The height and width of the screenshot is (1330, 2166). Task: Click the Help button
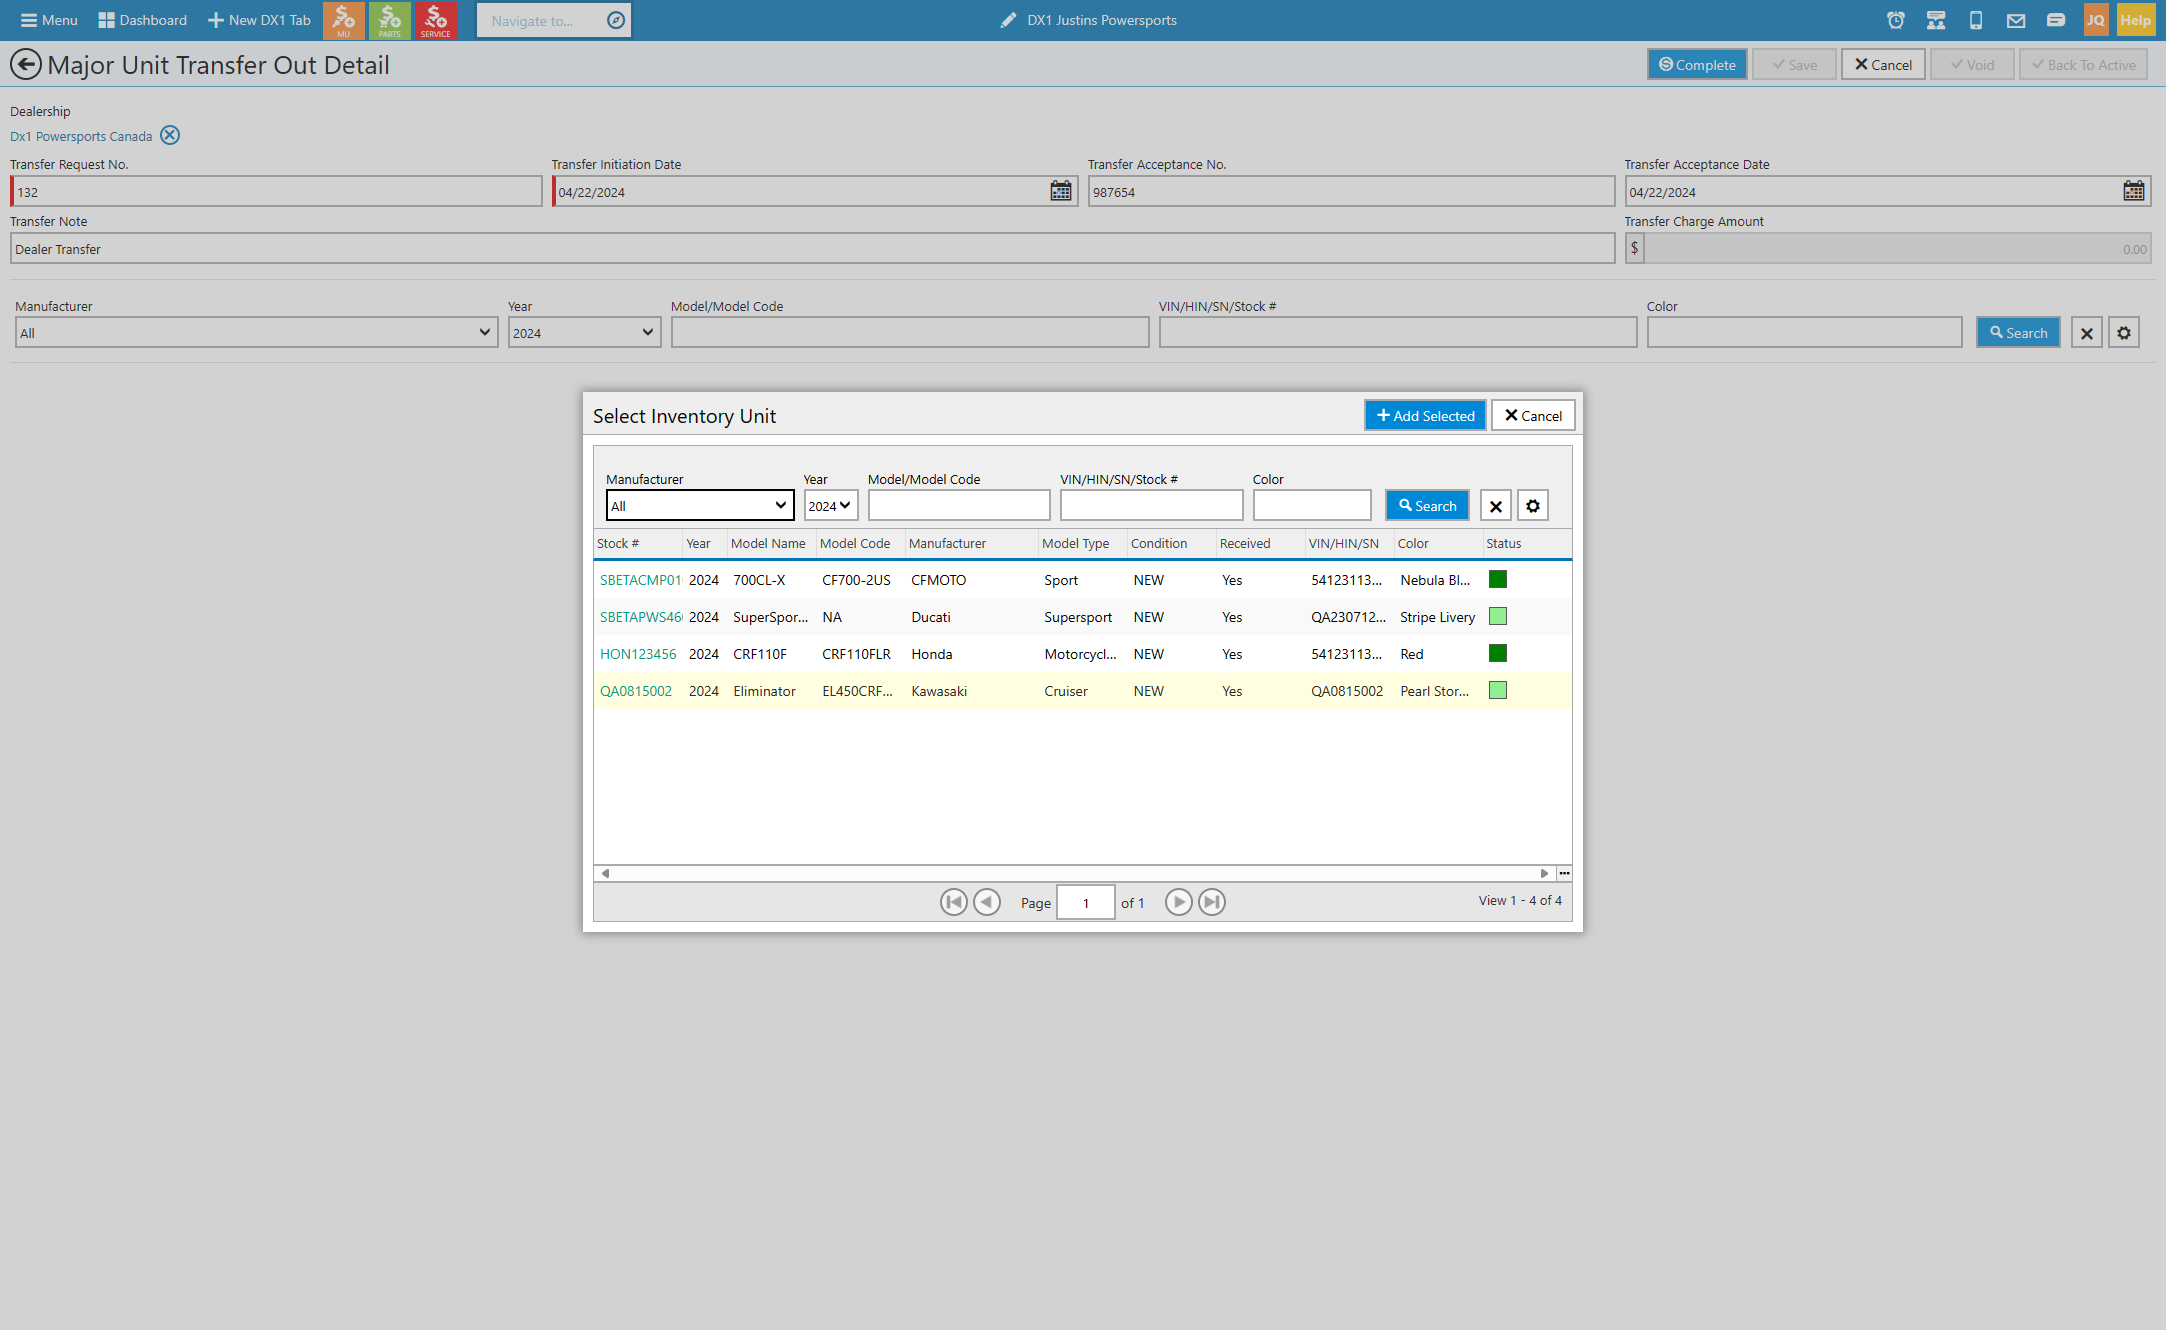(2135, 20)
